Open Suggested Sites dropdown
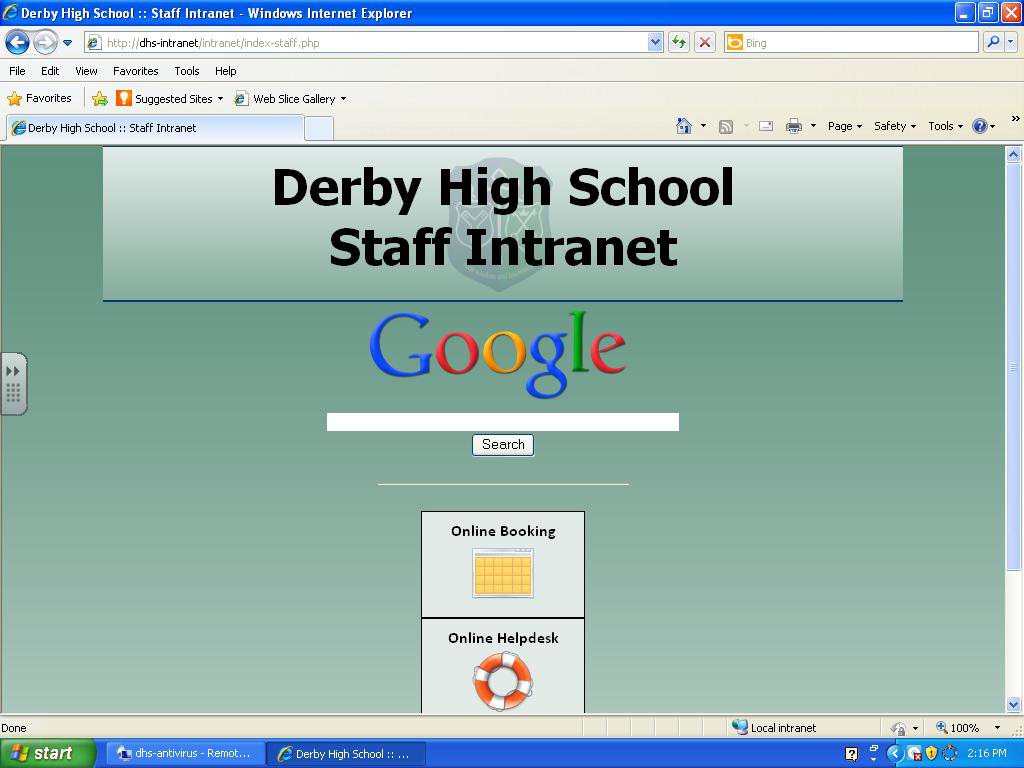The height and width of the screenshot is (768, 1024). coord(170,99)
